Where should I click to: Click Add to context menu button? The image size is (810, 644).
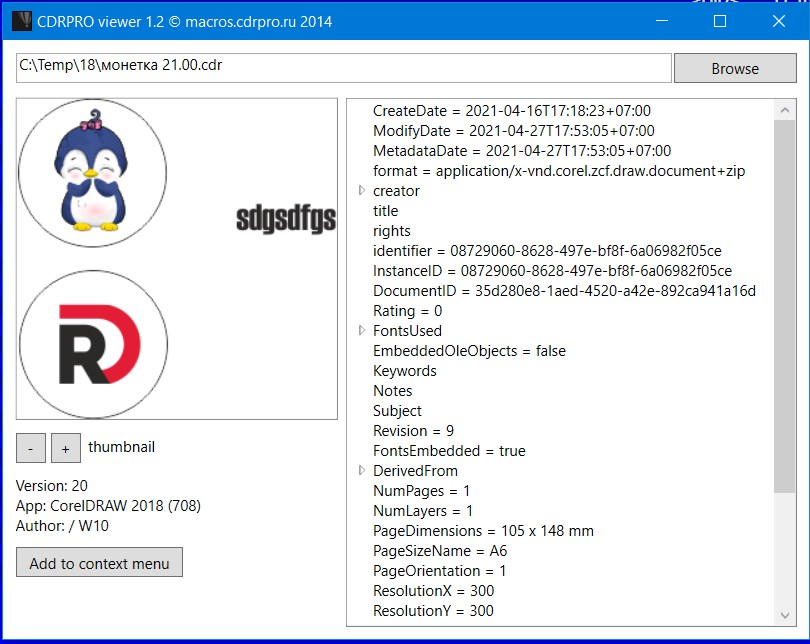point(99,562)
